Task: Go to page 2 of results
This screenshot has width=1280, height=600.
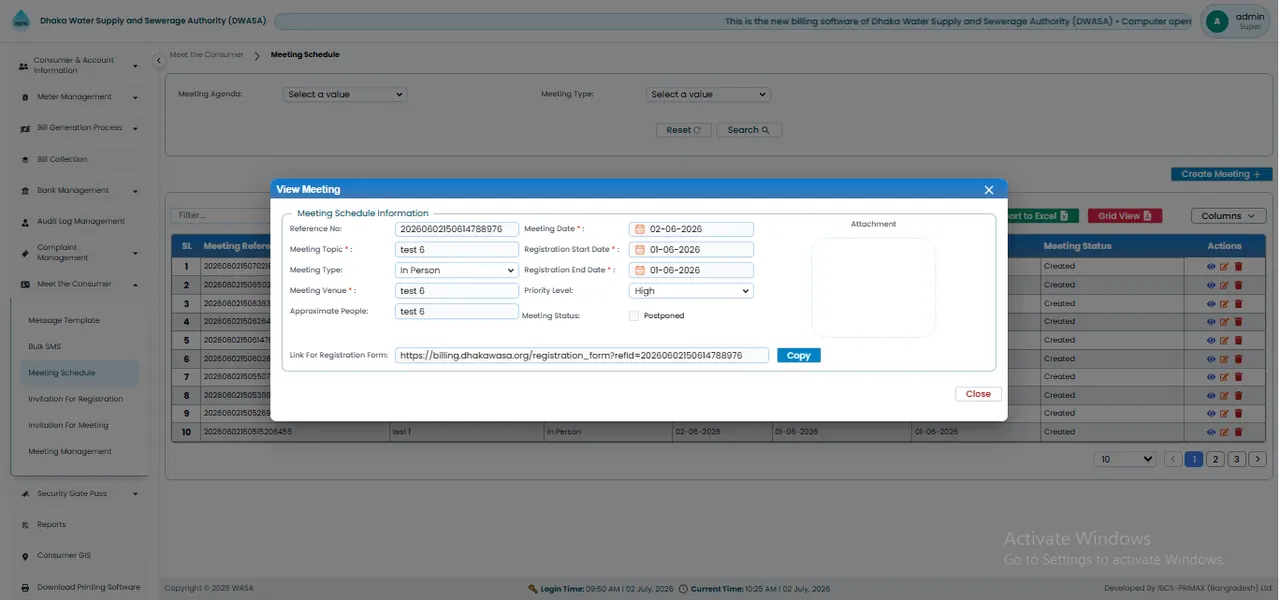Action: click(x=1215, y=459)
